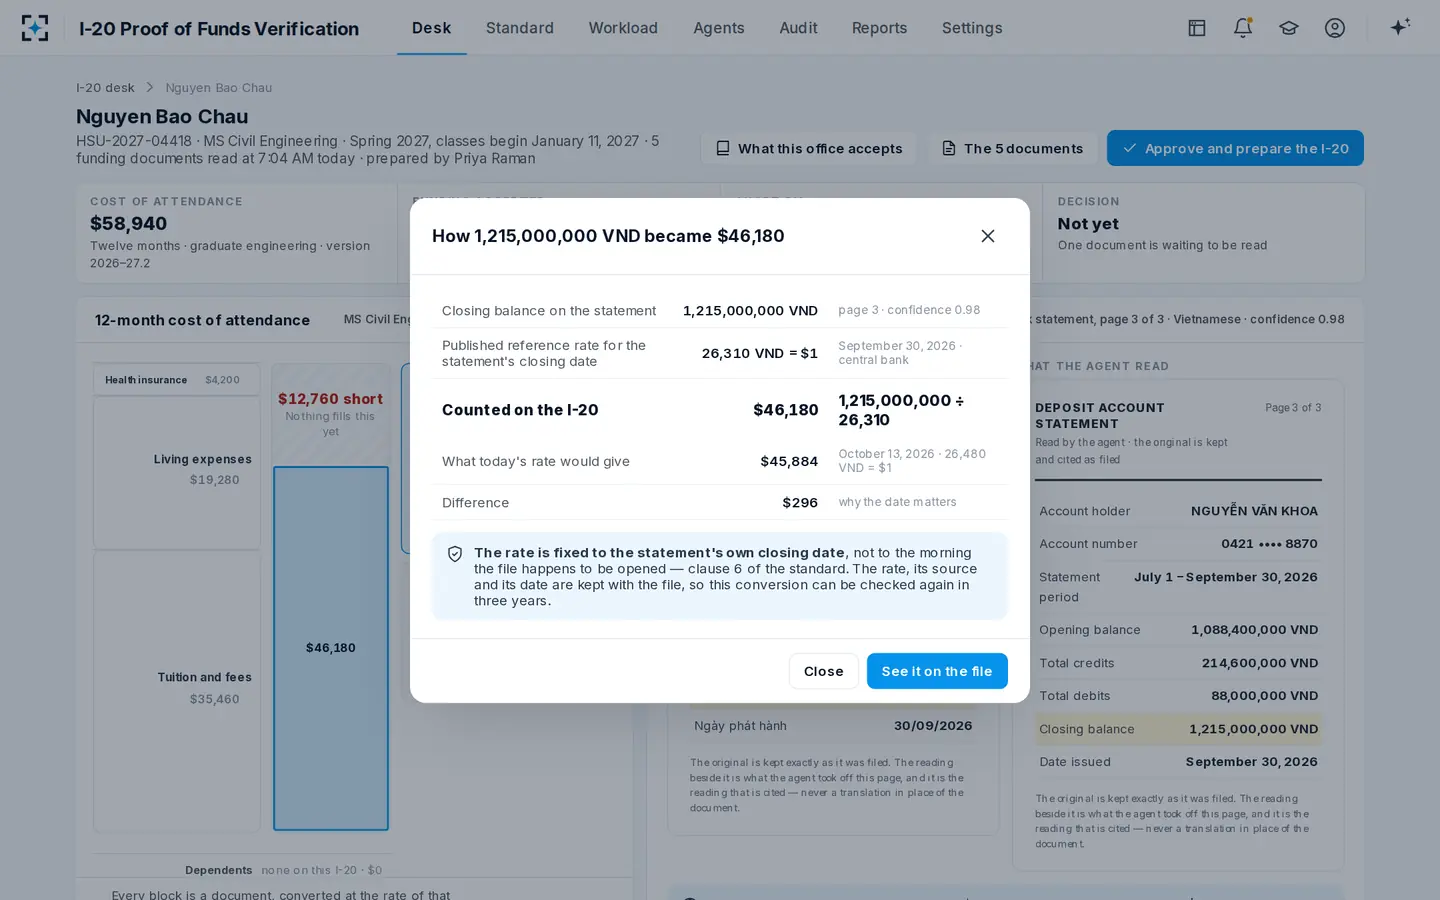Open the Workload tab
The height and width of the screenshot is (900, 1440).
pos(623,28)
